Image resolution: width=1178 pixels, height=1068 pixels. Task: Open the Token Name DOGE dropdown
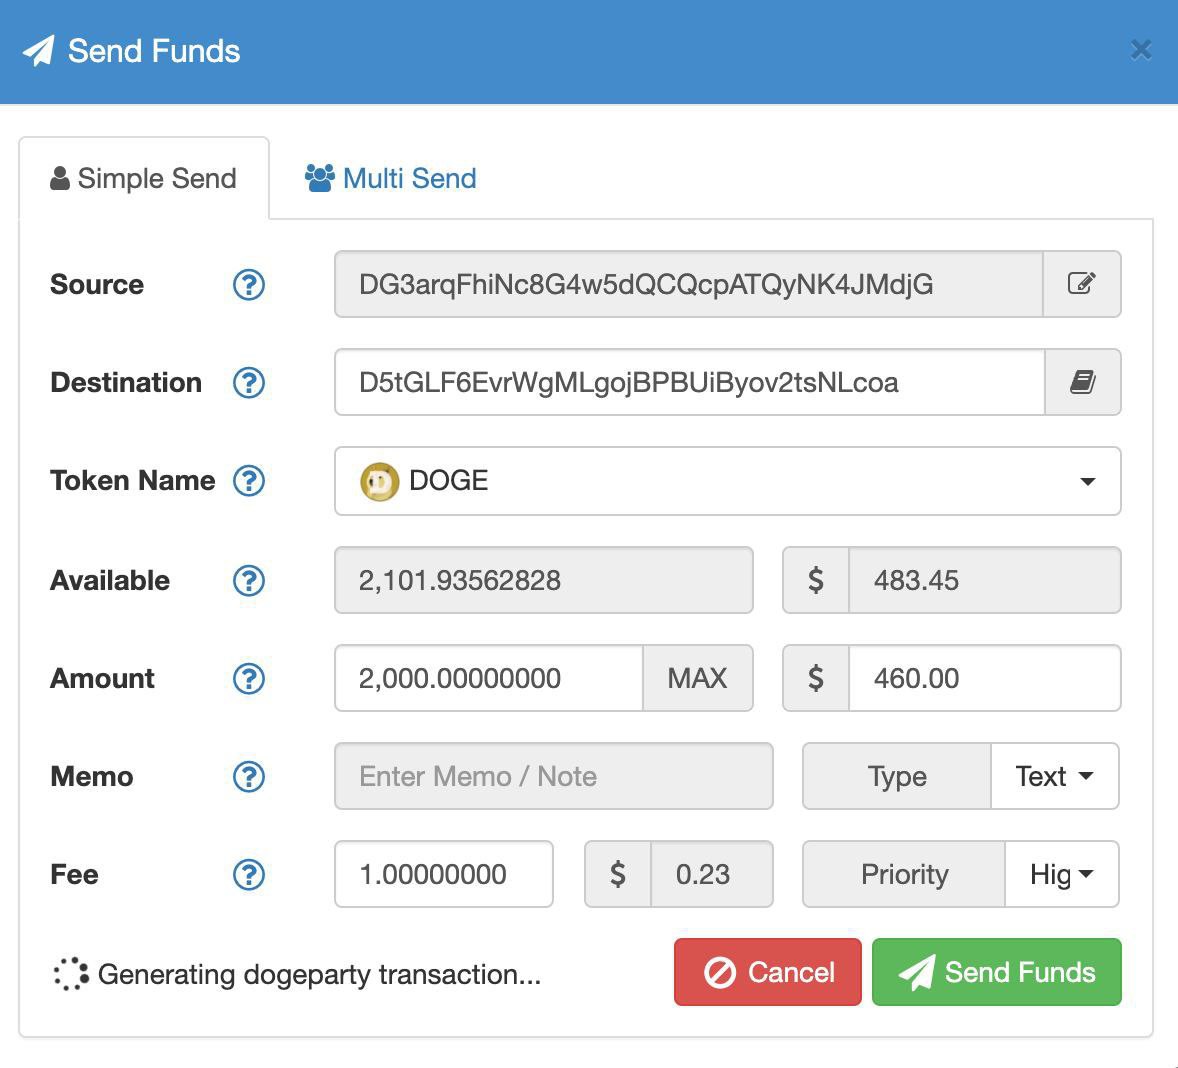[727, 481]
